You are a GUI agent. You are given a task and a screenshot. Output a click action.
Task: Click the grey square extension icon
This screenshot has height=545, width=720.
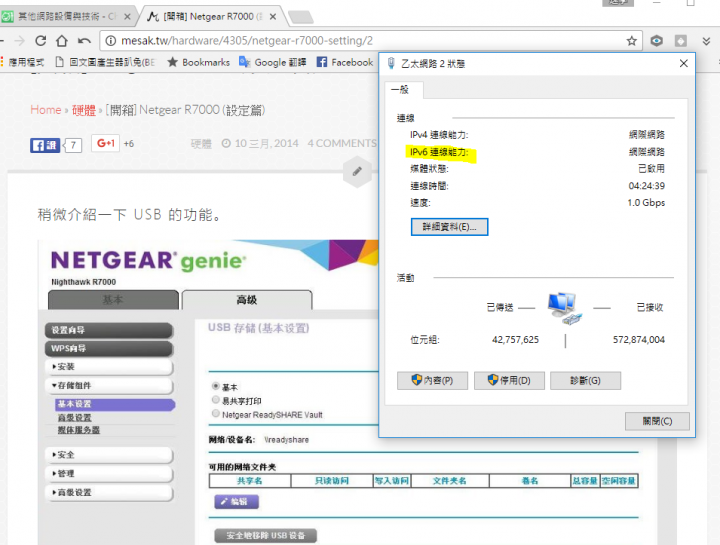[681, 41]
